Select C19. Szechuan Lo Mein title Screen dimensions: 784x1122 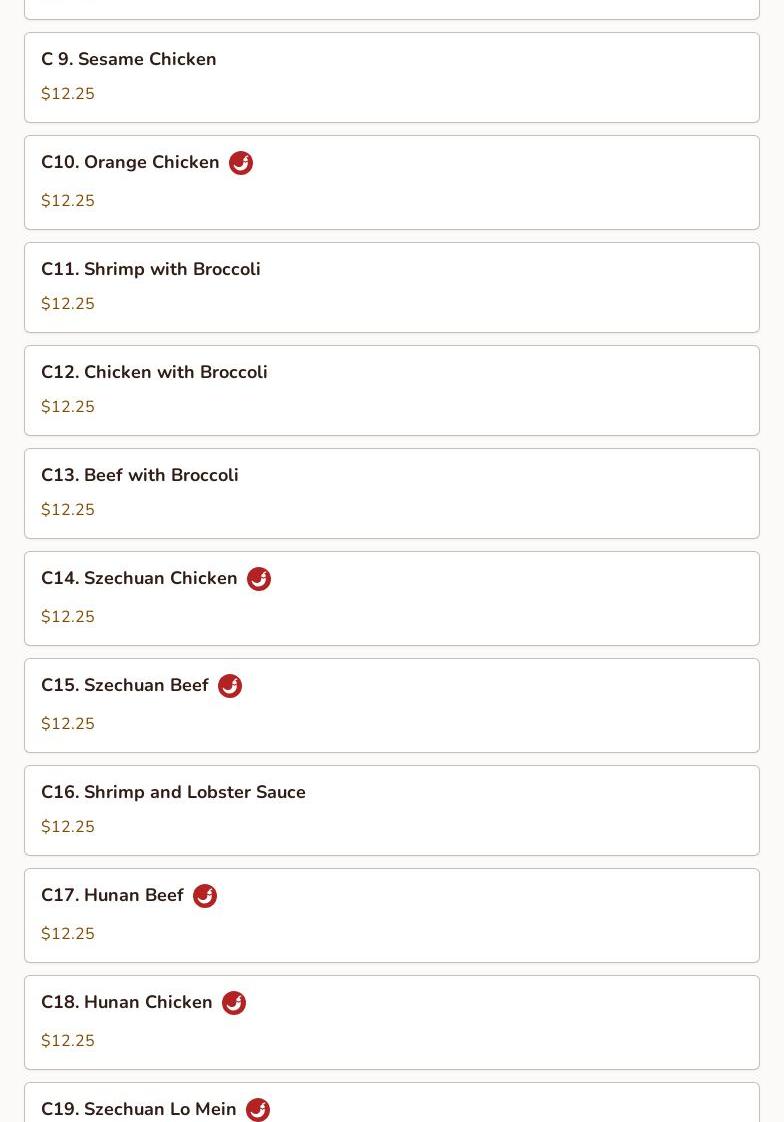pos(139,1109)
